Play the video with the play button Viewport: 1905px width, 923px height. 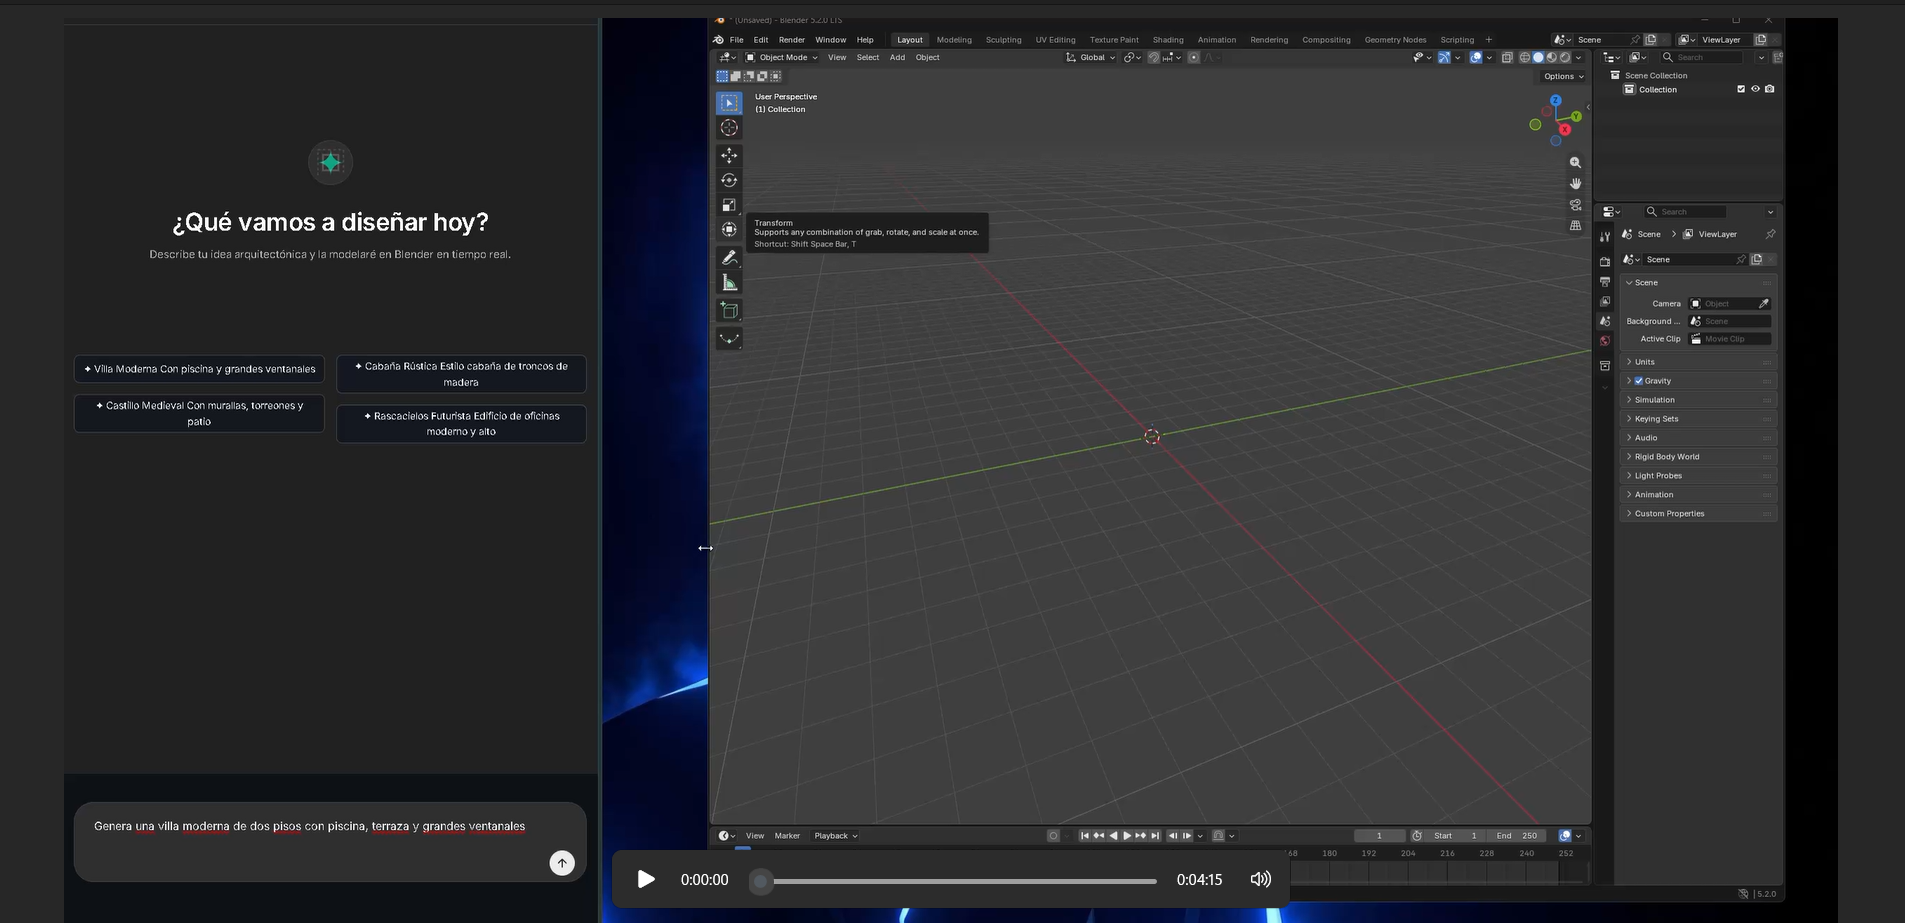(x=646, y=879)
